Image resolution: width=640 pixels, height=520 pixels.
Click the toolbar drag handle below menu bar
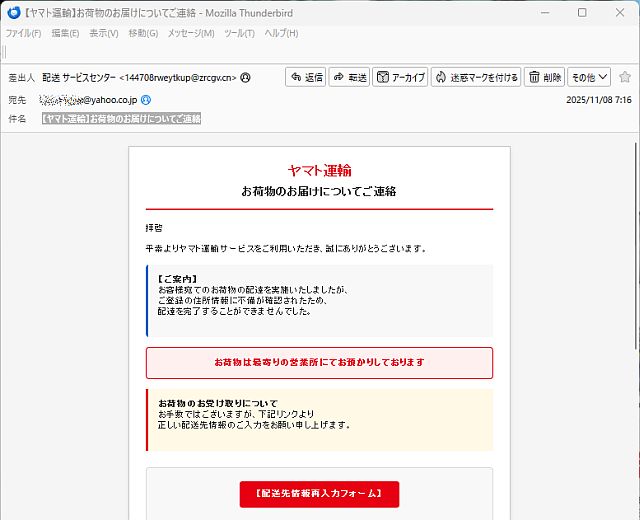click(4, 52)
